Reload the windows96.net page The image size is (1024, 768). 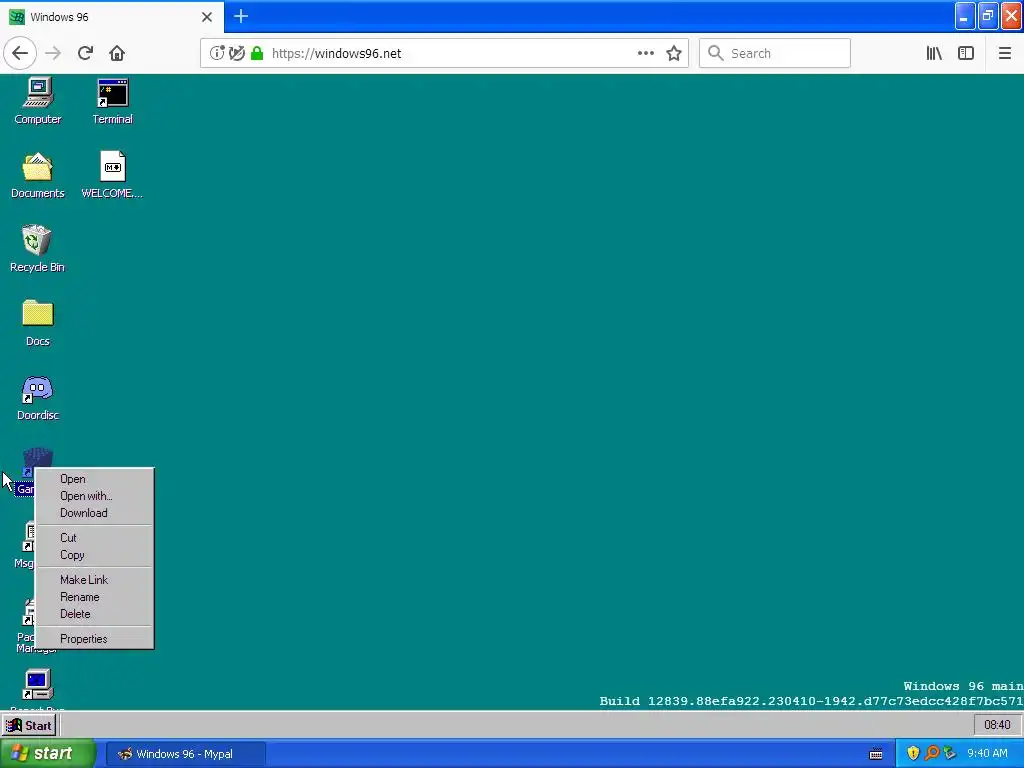click(85, 53)
